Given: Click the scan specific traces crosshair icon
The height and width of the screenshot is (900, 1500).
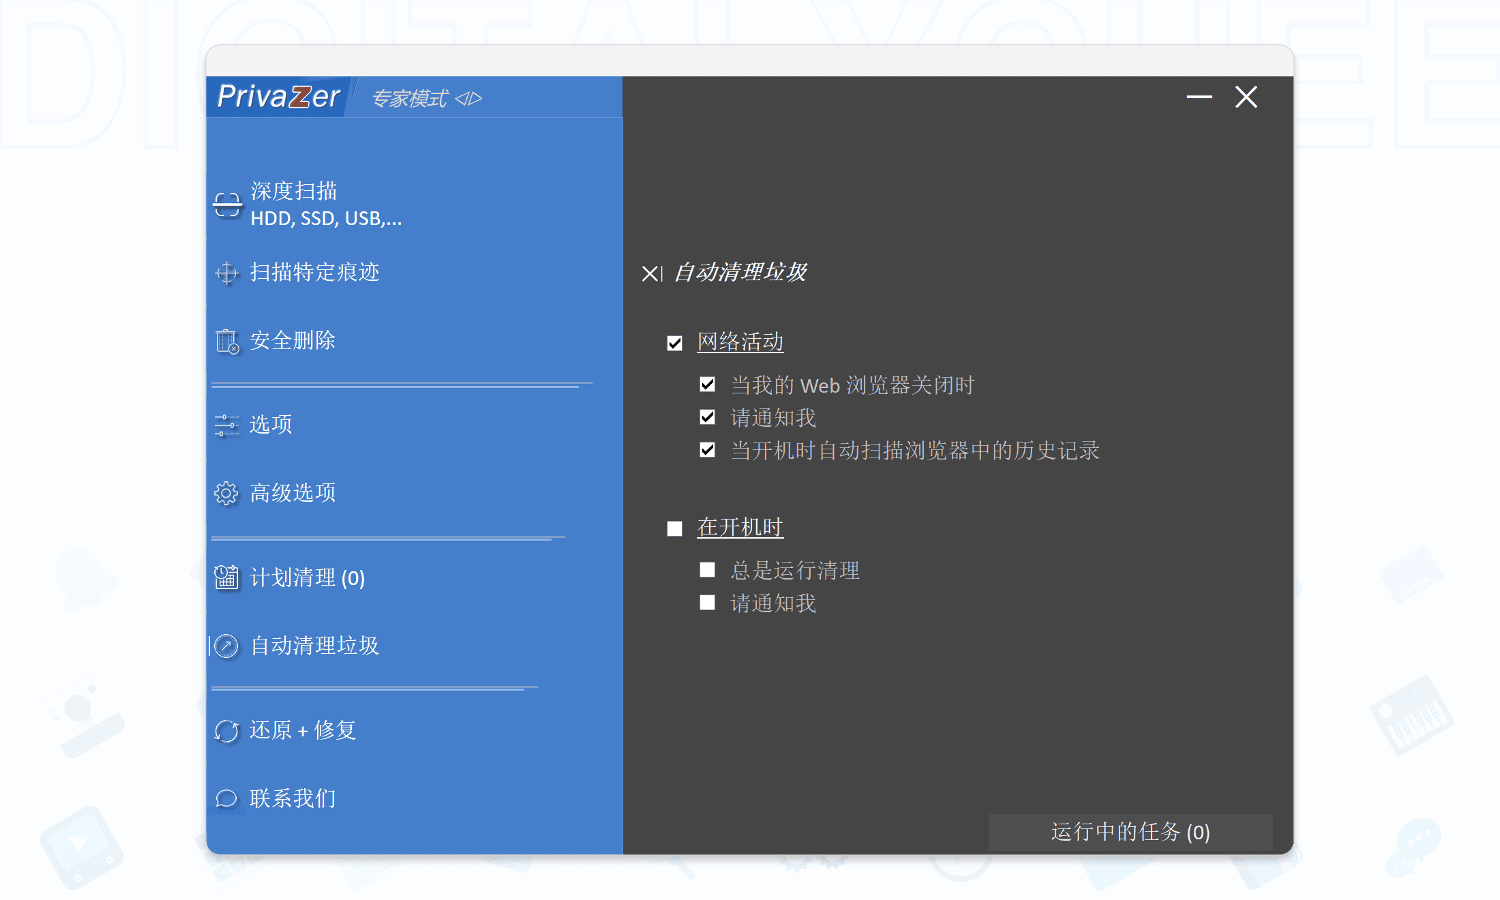Looking at the screenshot, I should (227, 273).
